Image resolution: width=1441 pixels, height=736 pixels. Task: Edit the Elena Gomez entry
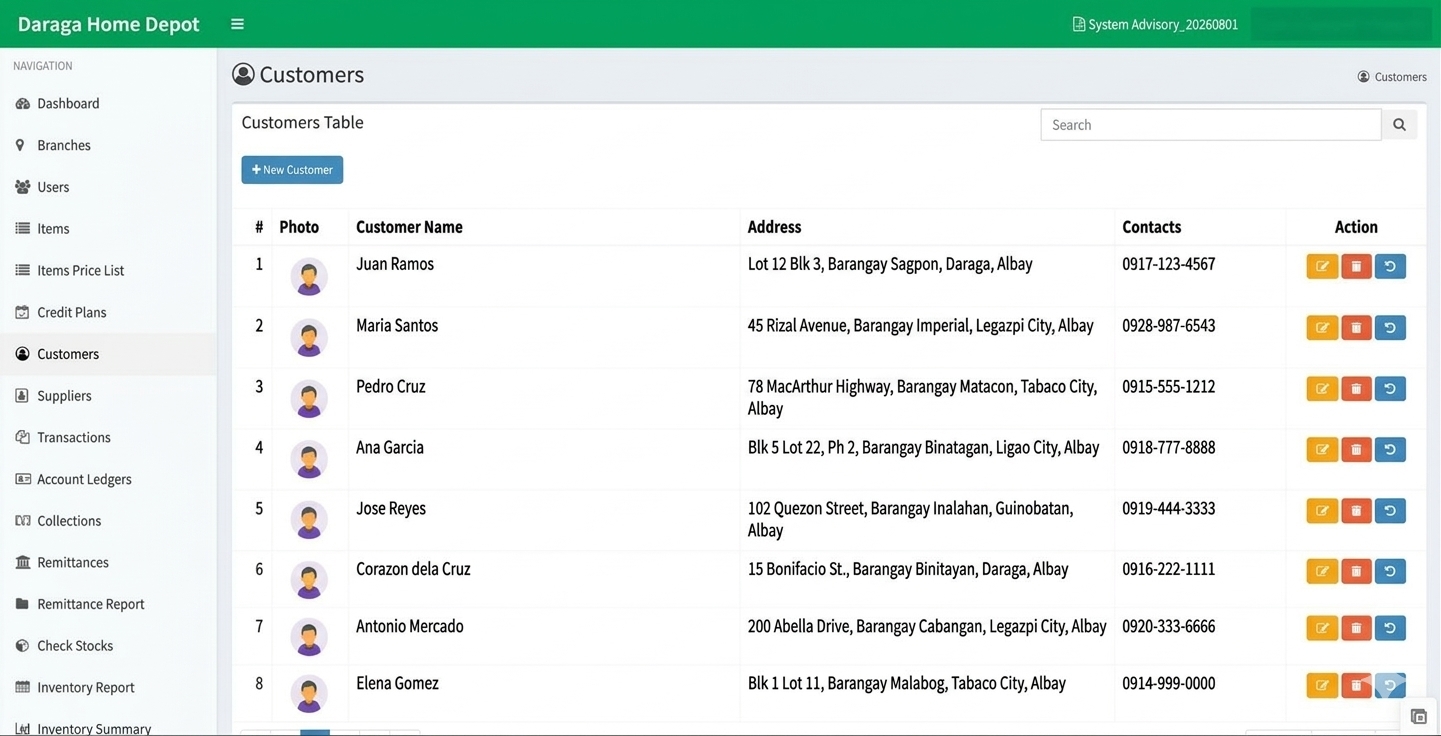coord(1322,685)
